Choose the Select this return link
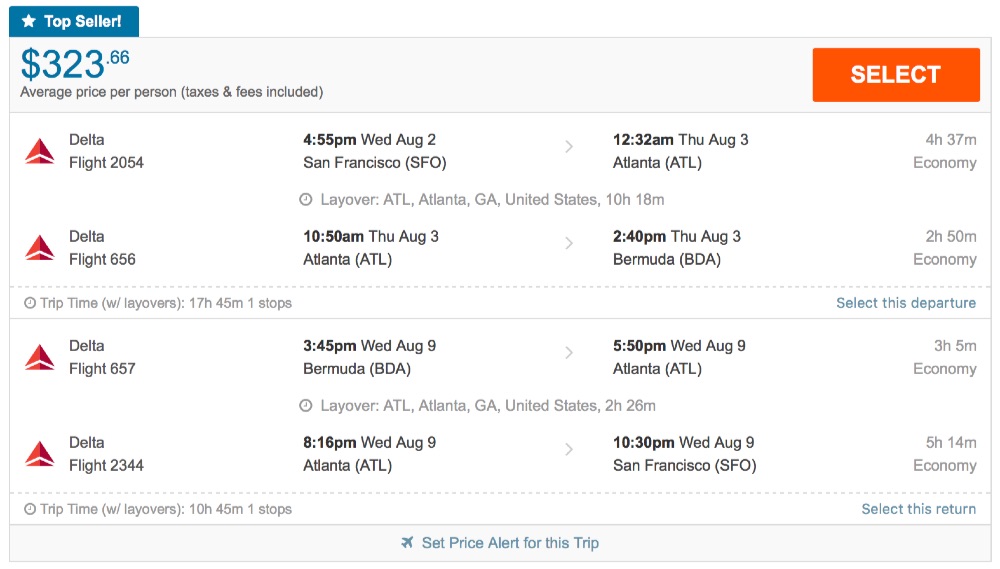Image resolution: width=1000 pixels, height=569 pixels. pyautogui.click(x=918, y=509)
